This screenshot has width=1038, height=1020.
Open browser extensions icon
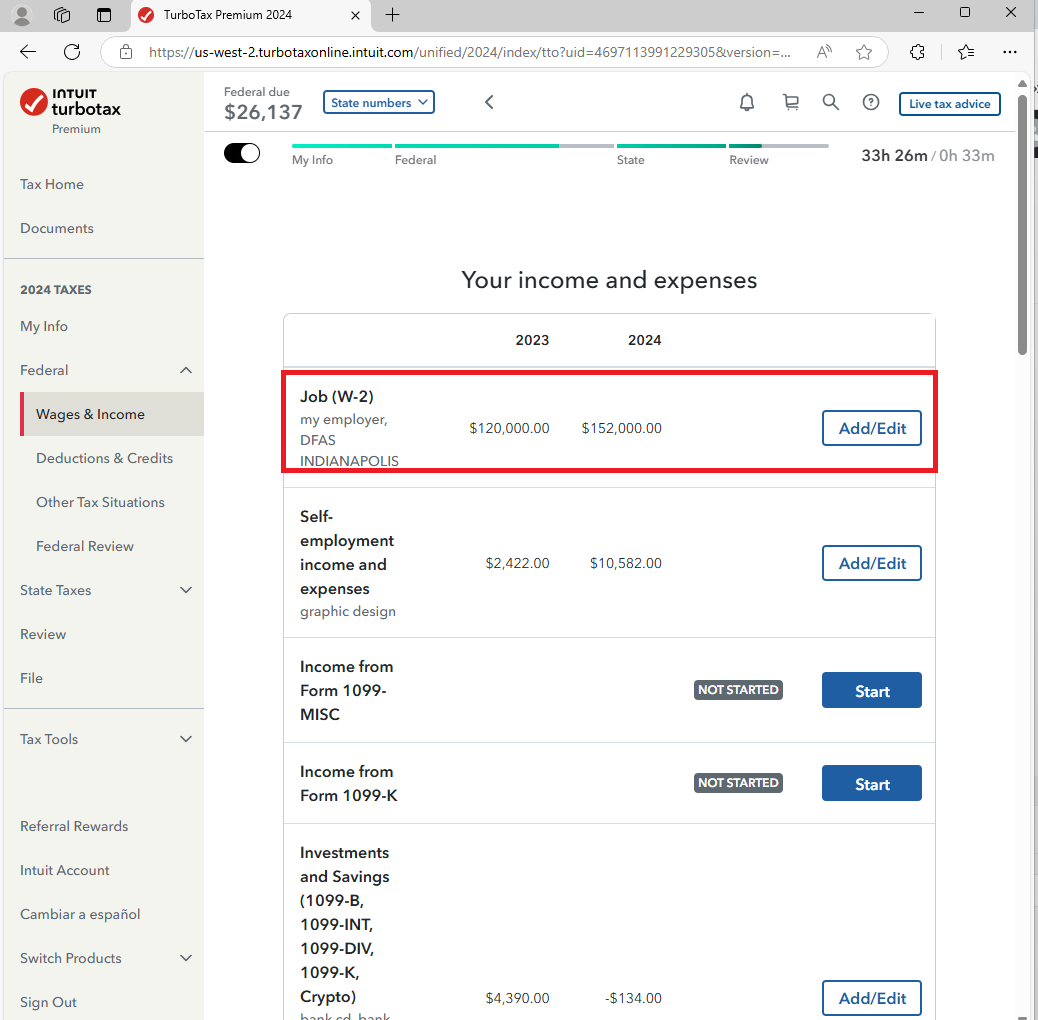(x=918, y=52)
